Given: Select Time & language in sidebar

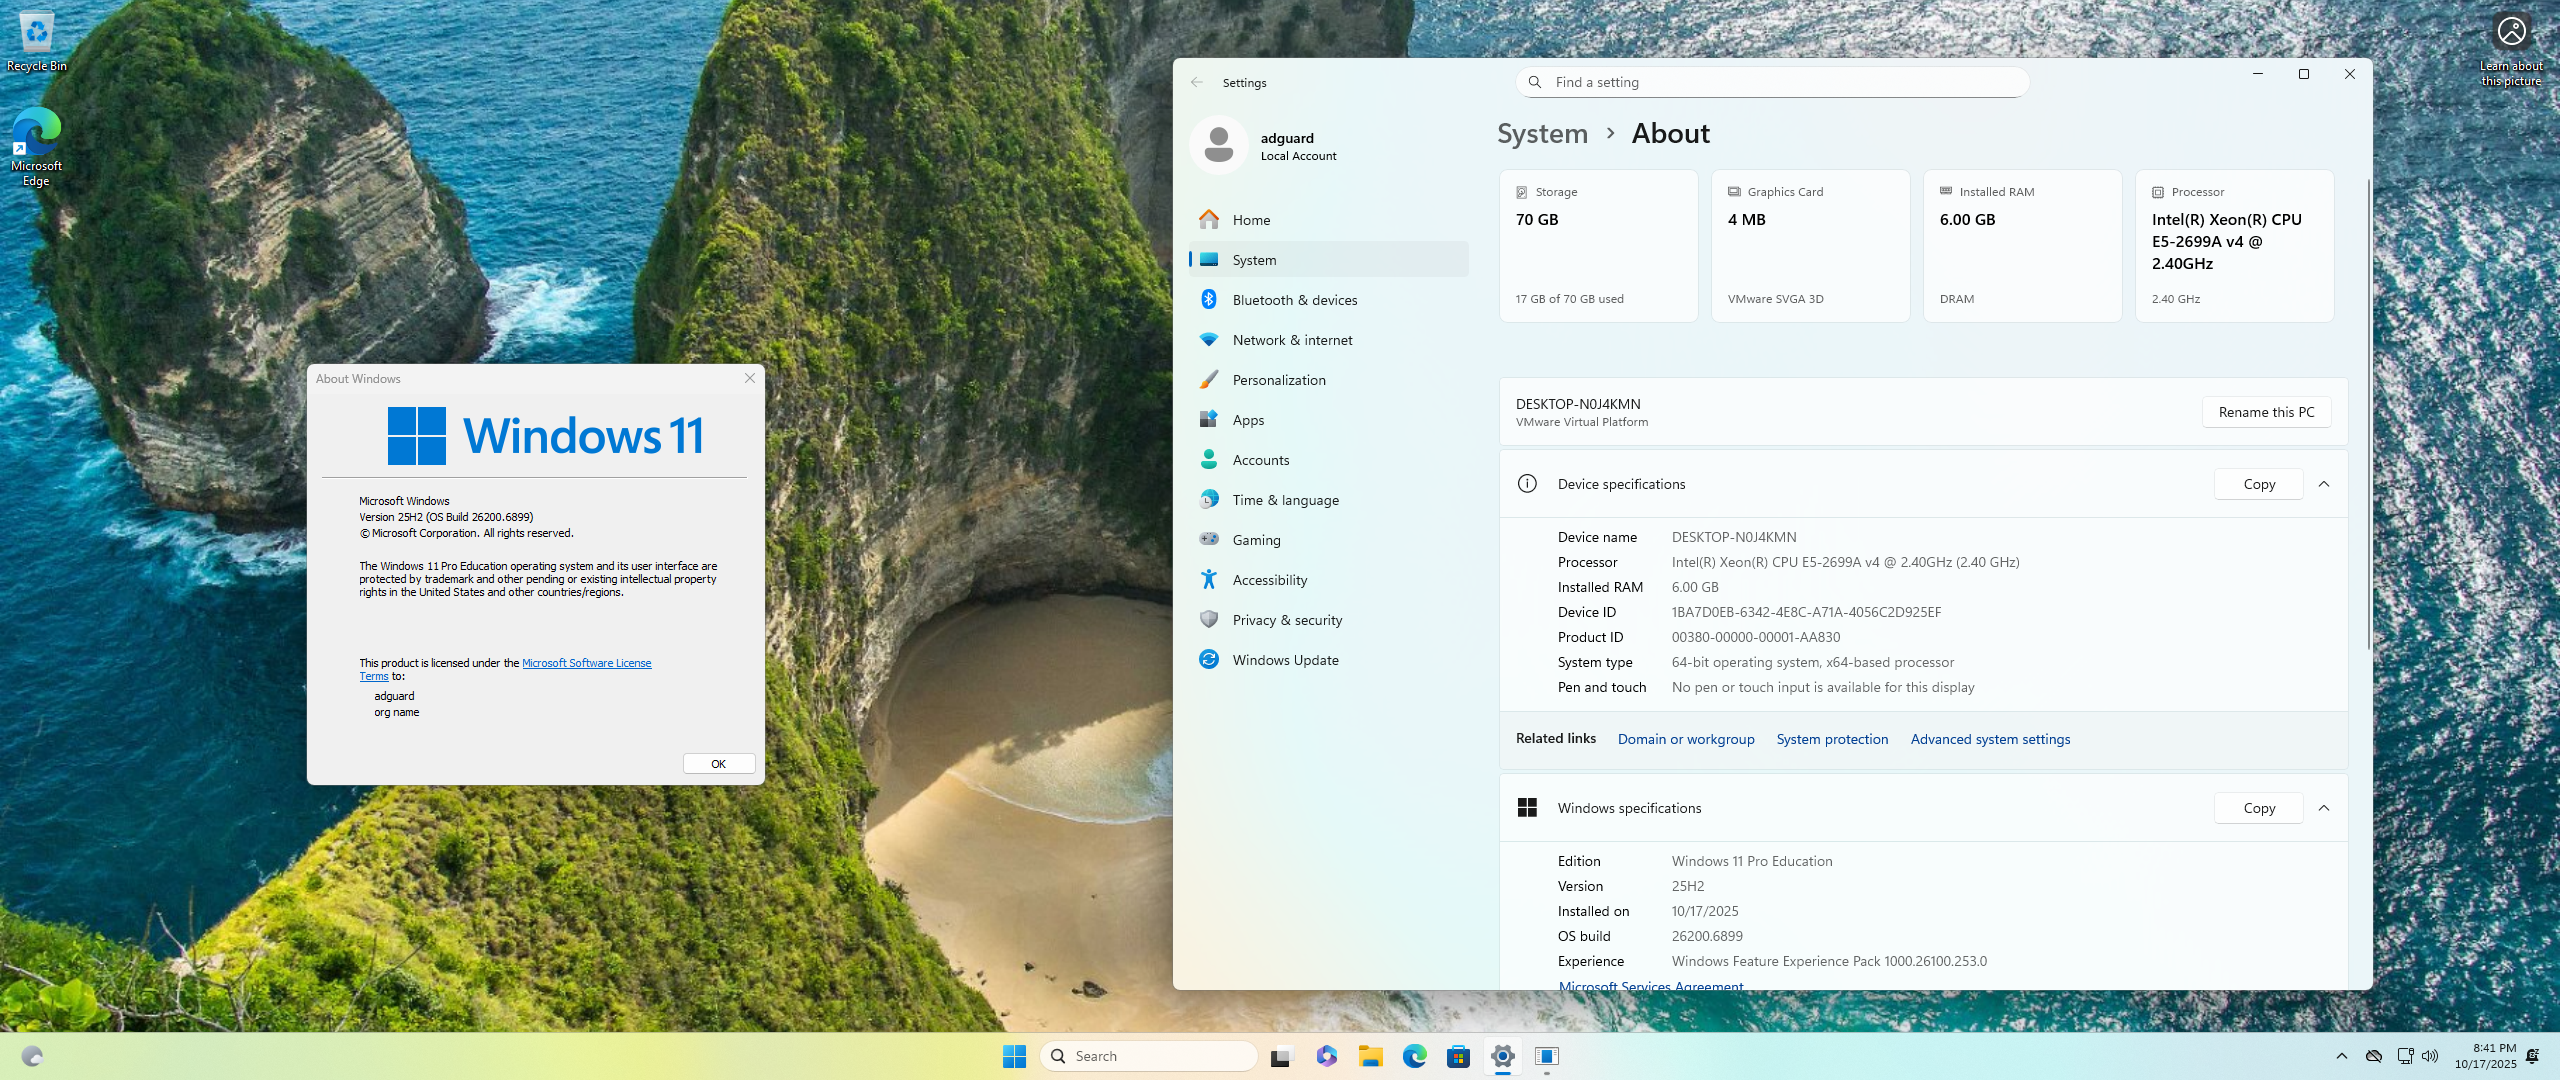Looking at the screenshot, I should pos(1285,500).
